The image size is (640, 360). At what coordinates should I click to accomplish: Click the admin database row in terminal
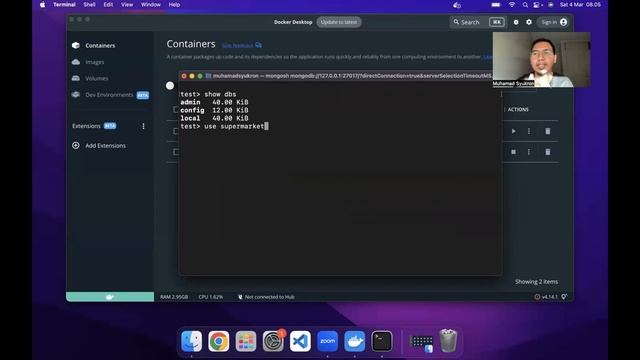click(x=214, y=102)
